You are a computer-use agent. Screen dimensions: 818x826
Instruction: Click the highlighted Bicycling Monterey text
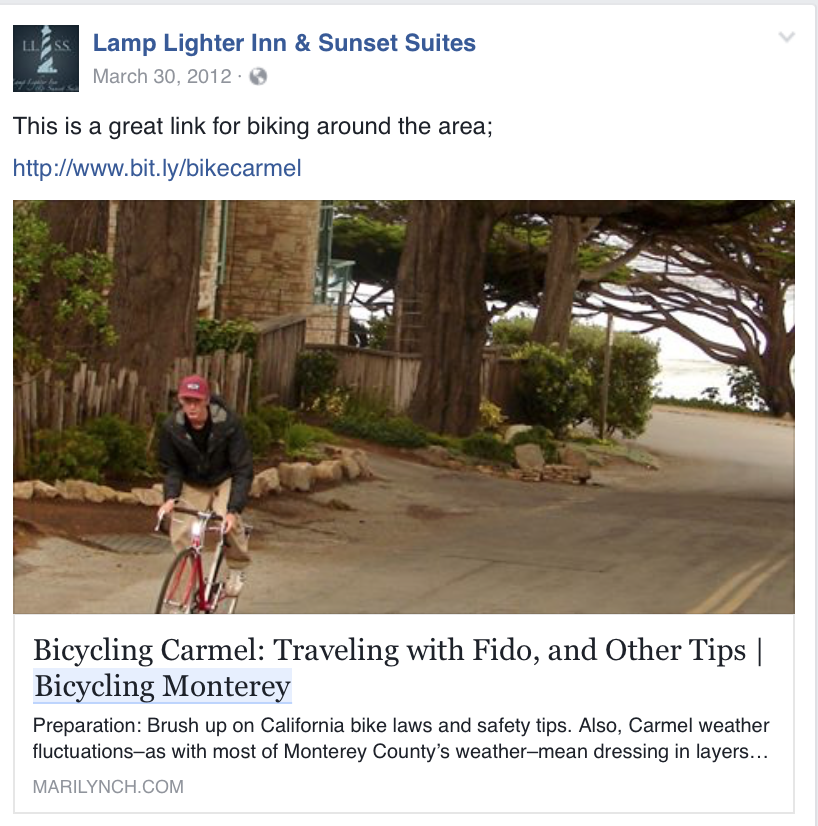[162, 687]
